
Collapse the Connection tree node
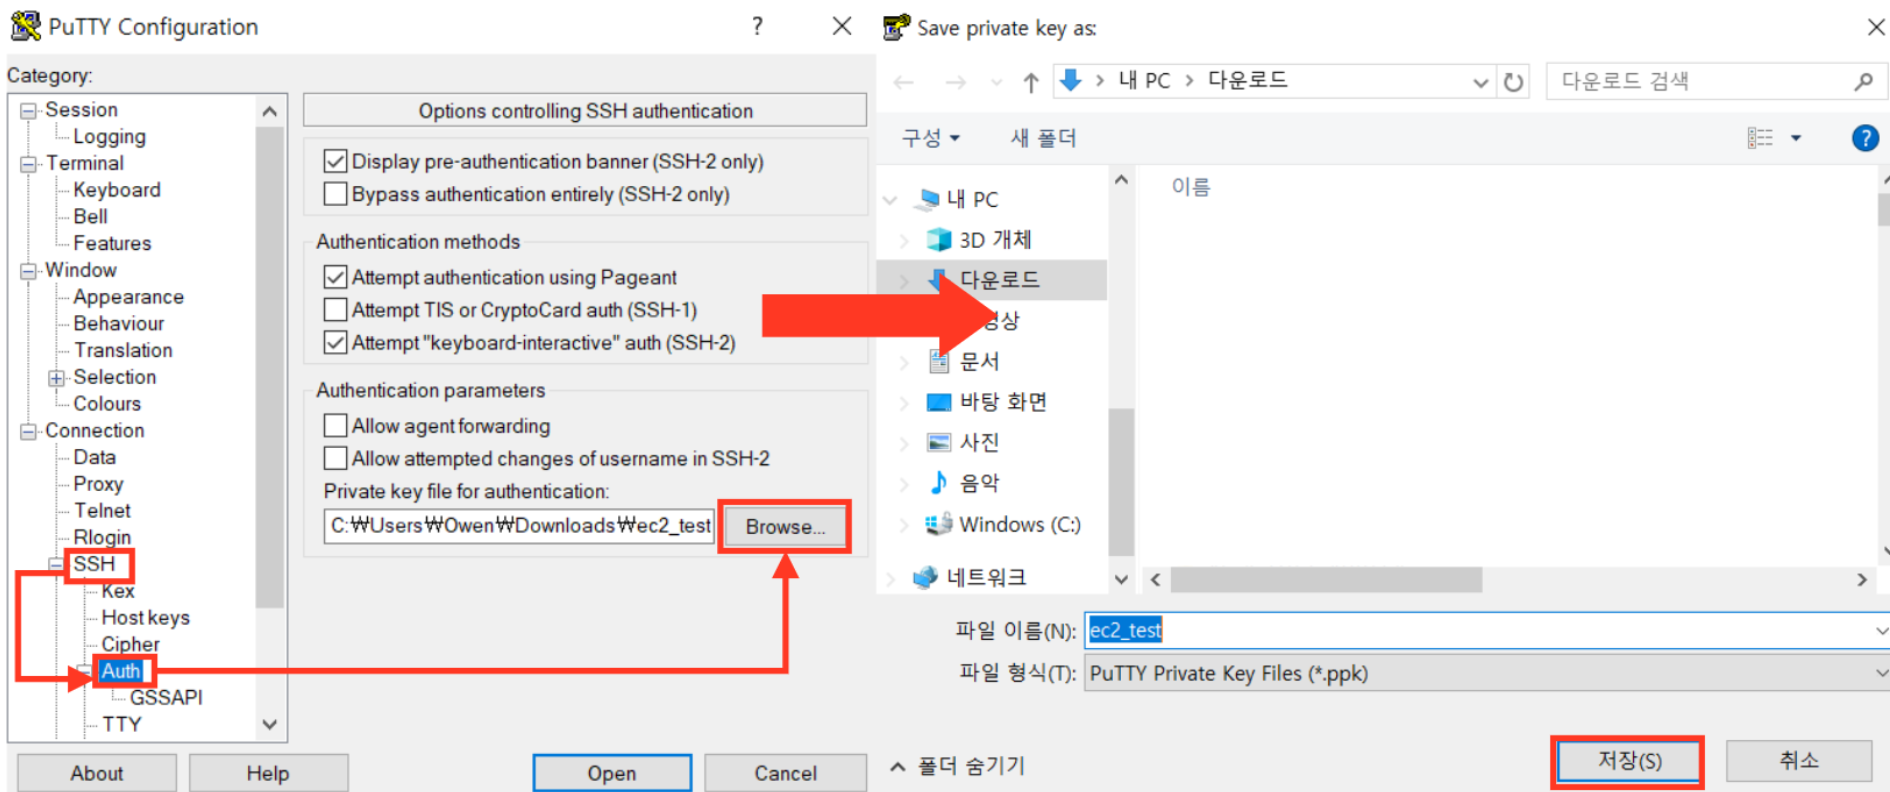click(x=29, y=431)
